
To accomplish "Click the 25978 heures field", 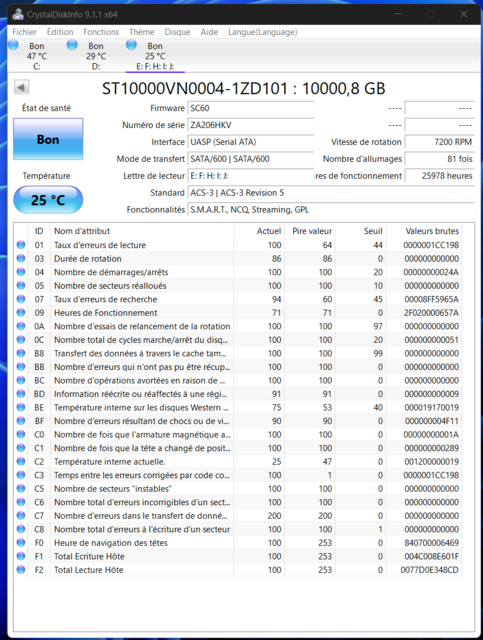I will coord(440,176).
